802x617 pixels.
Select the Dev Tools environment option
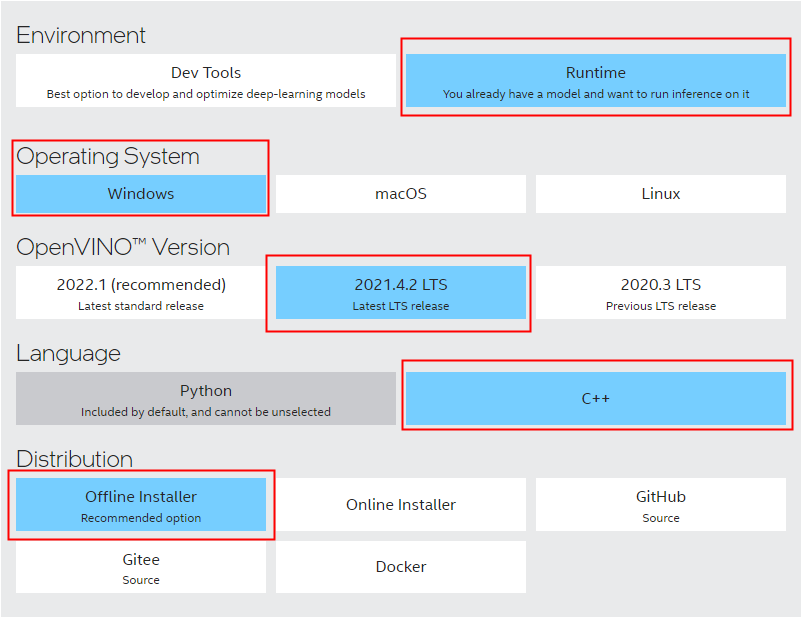(206, 81)
